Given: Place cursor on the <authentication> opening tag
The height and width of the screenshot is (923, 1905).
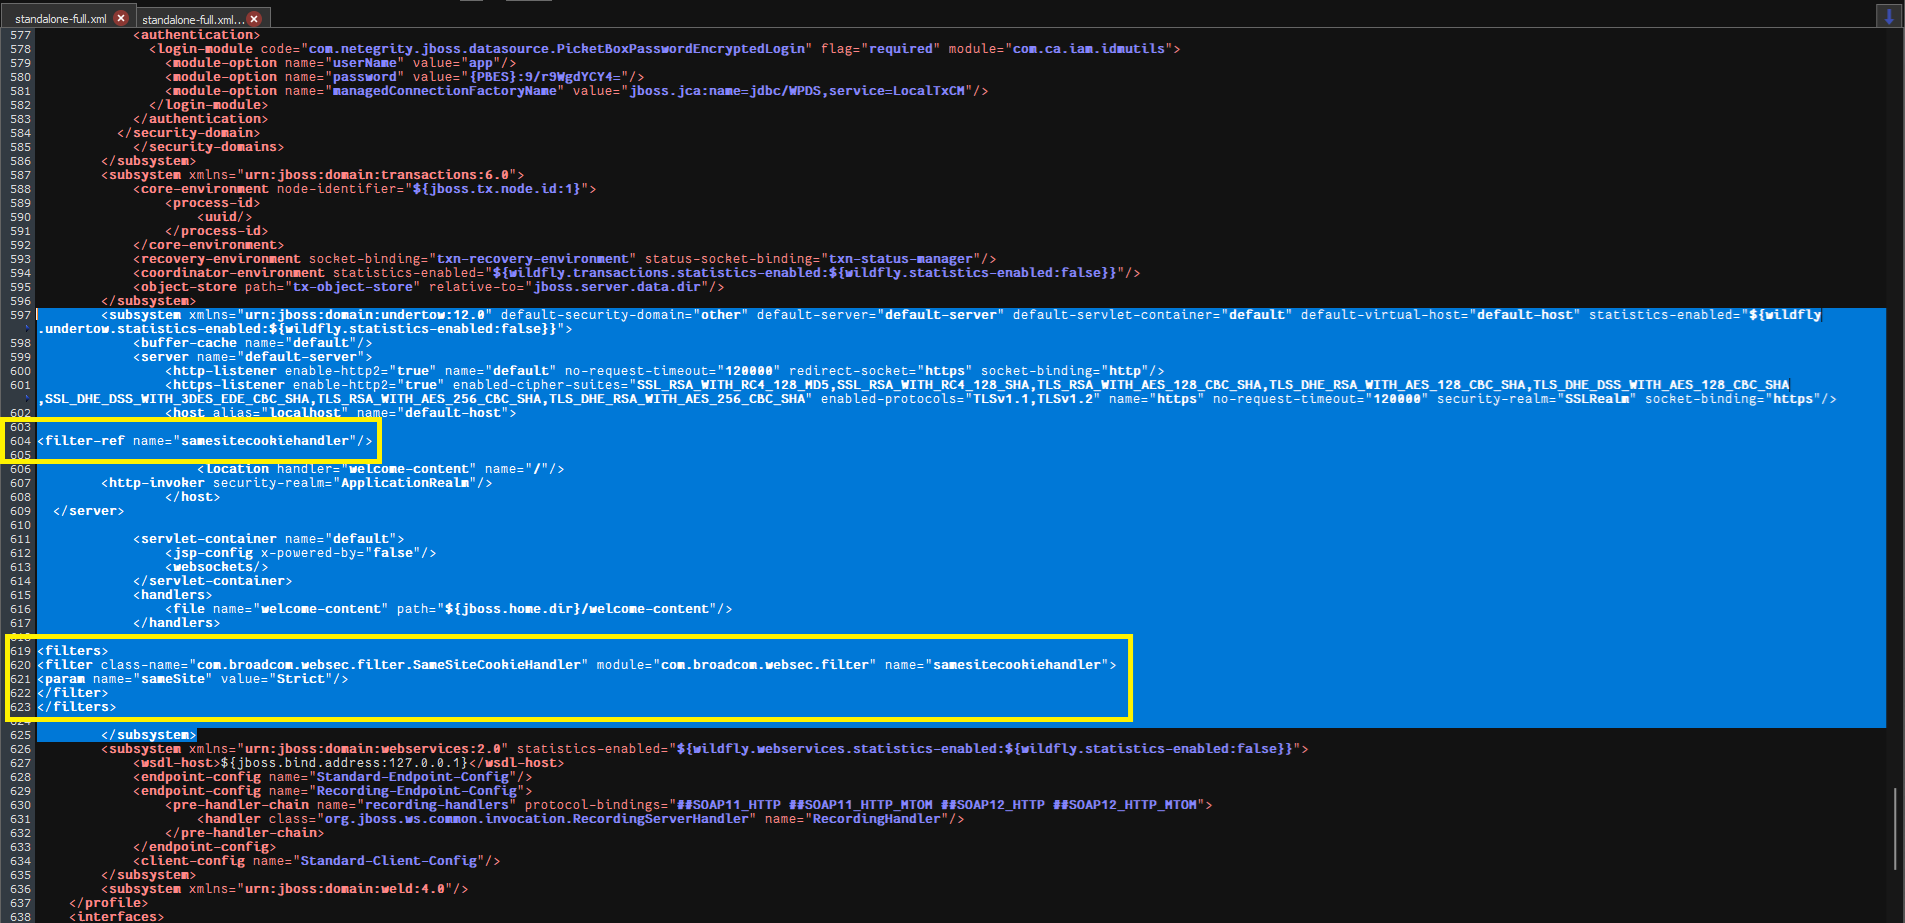Looking at the screenshot, I should (x=196, y=35).
